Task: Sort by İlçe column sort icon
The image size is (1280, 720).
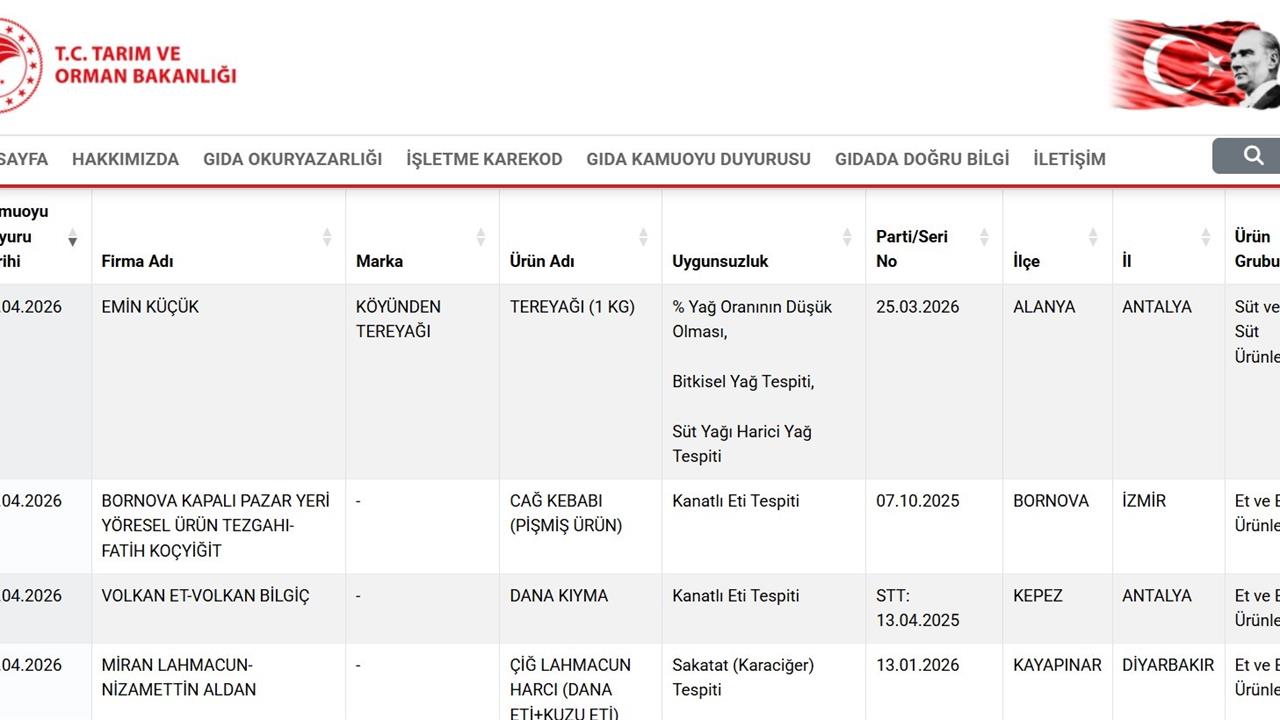Action: (x=1093, y=237)
